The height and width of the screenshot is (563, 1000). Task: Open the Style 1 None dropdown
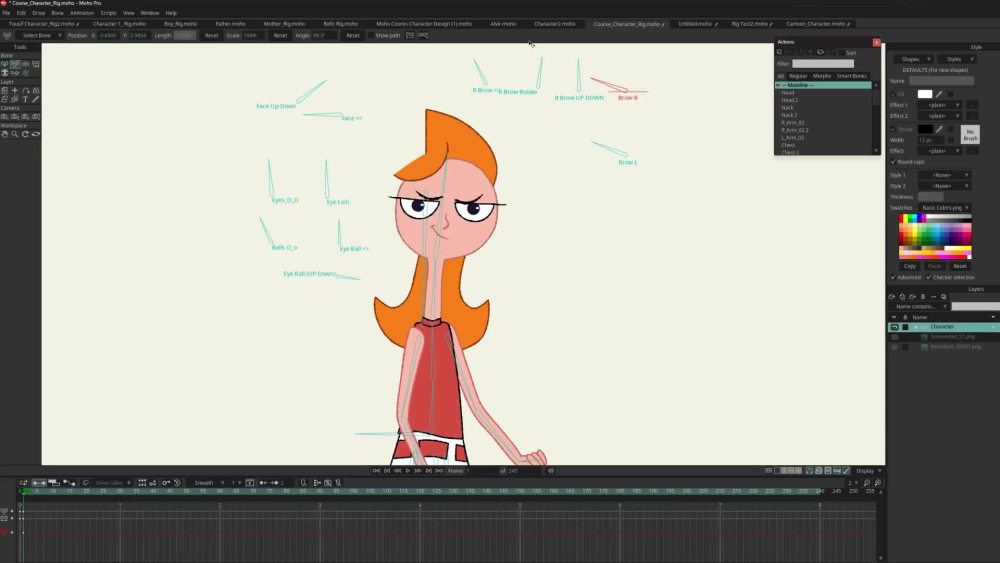[945, 175]
